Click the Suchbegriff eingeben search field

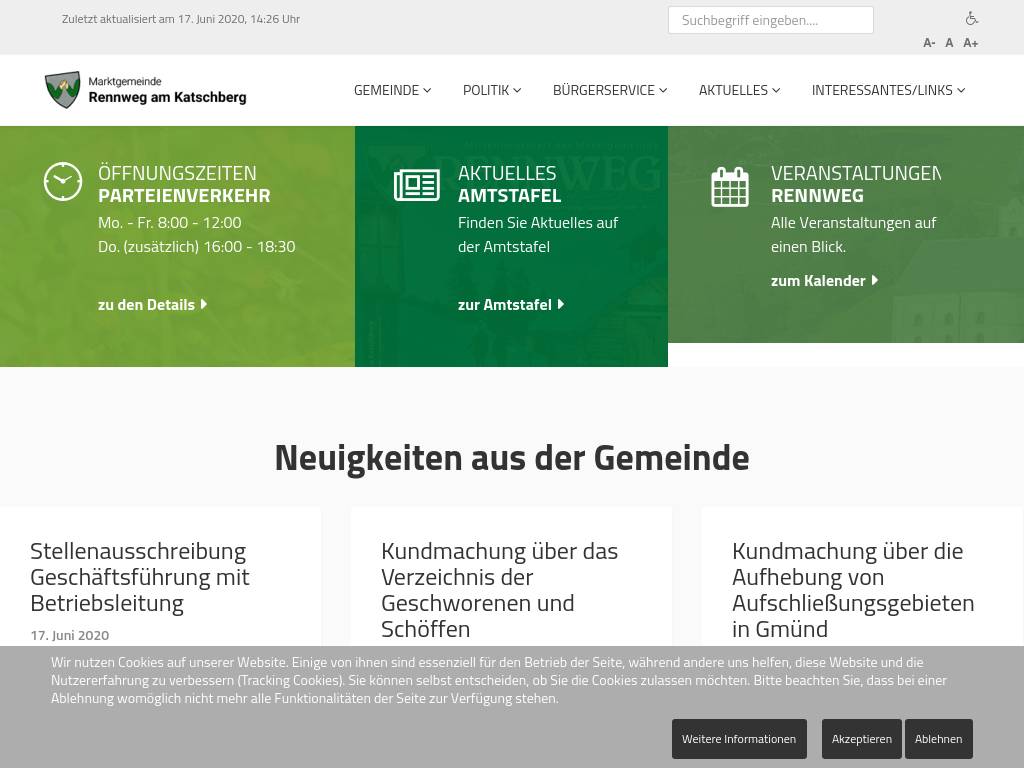770,20
